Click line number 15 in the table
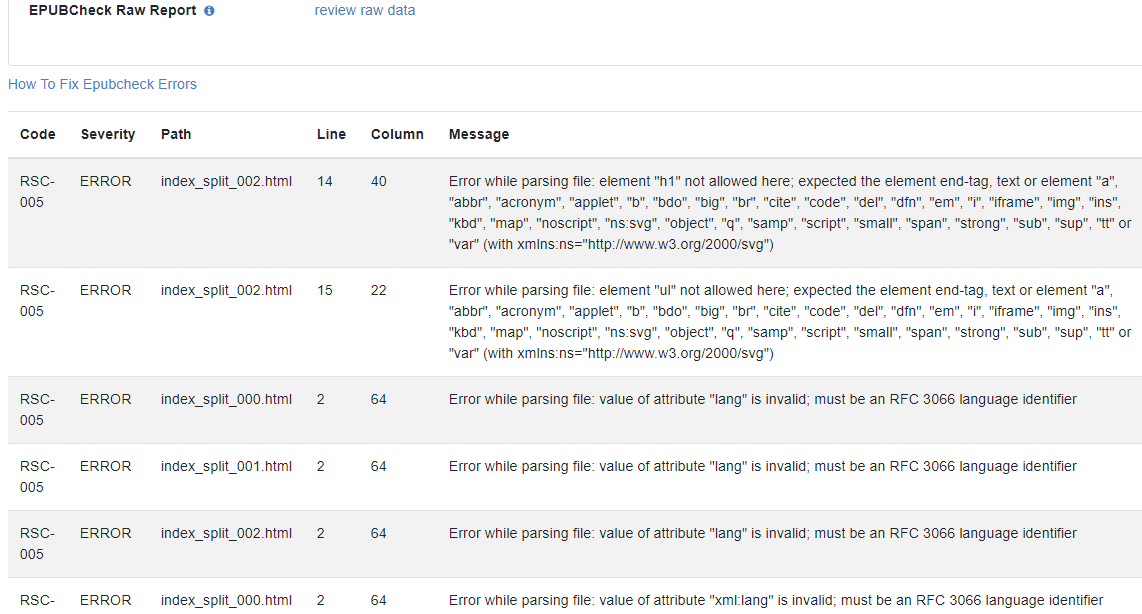Screen dimensions: 1142x614 pyautogui.click(x=324, y=290)
